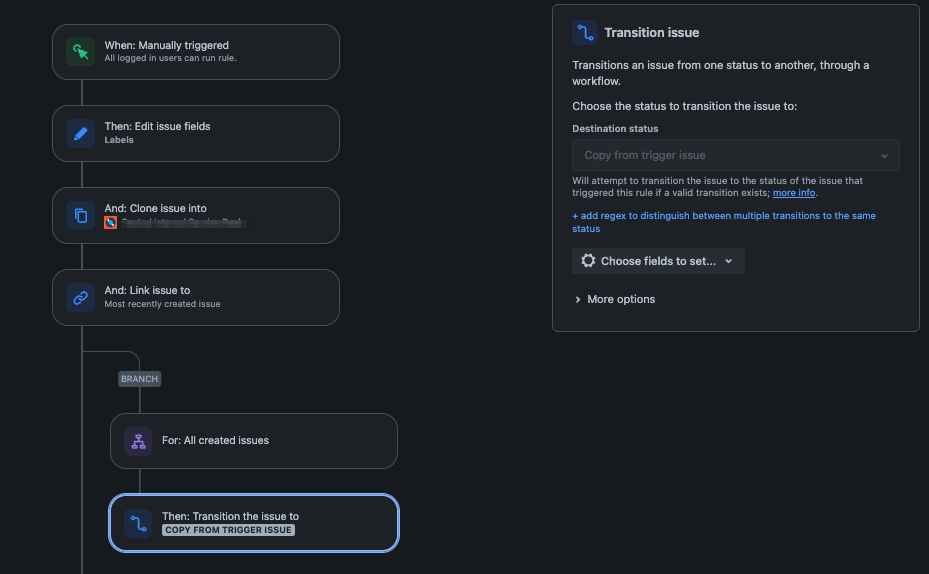Click the red project avatar under Clone issue
Screen dimensions: 929x574
click(x=110, y=223)
